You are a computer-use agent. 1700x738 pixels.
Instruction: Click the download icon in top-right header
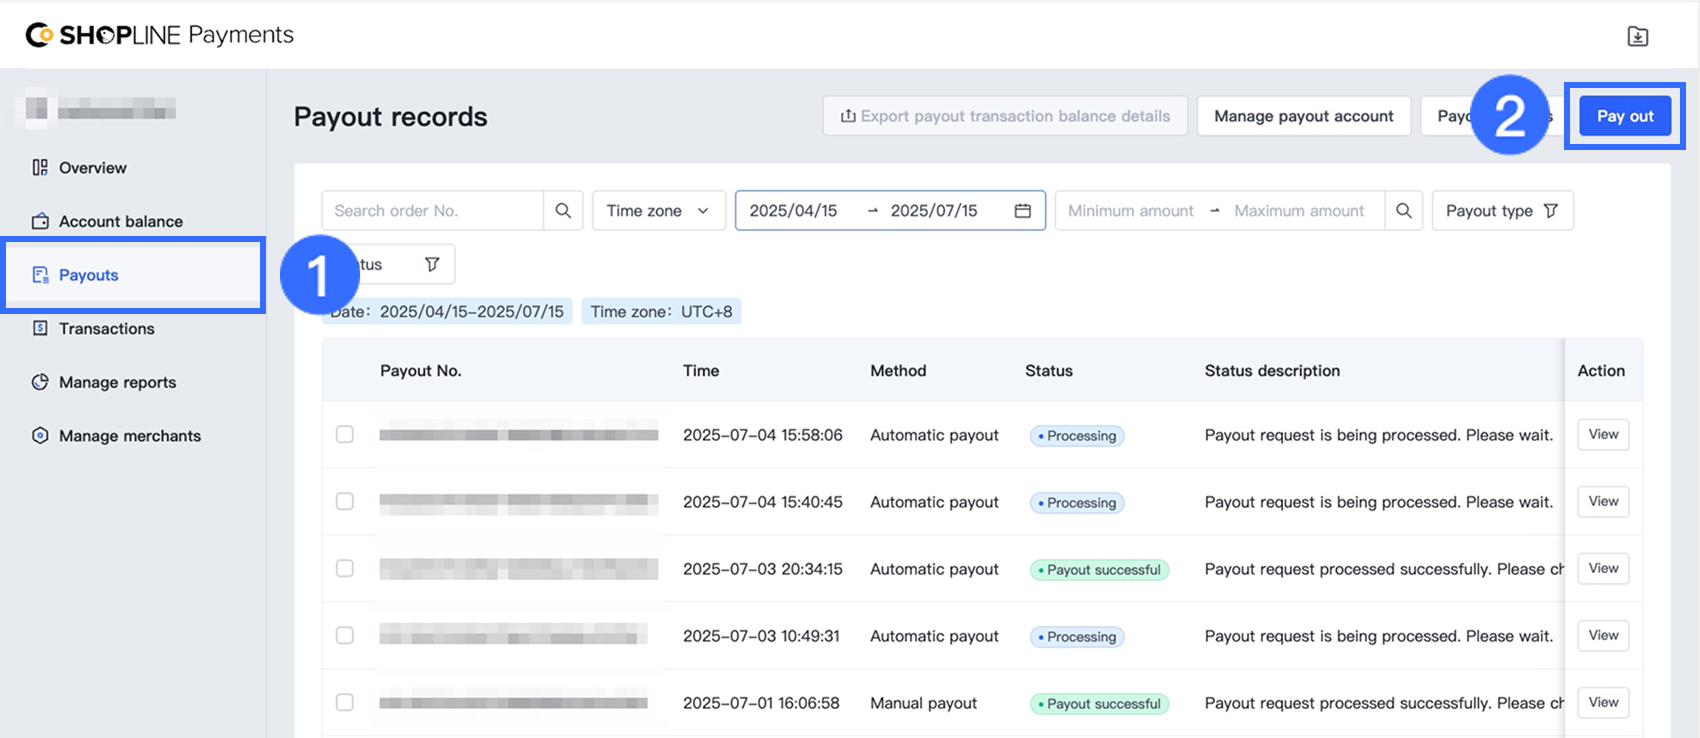click(x=1637, y=37)
